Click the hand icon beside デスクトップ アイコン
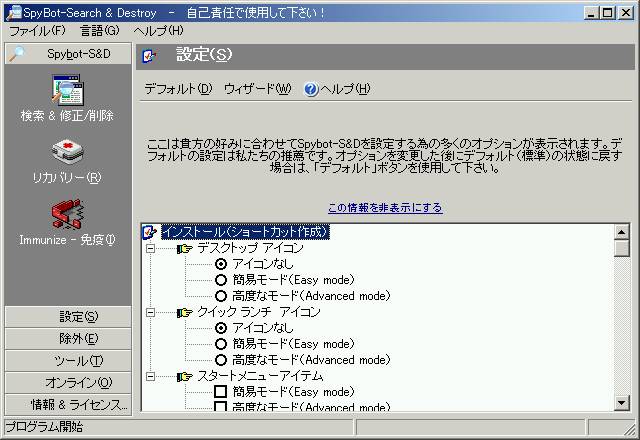The height and width of the screenshot is (440, 640). point(184,248)
